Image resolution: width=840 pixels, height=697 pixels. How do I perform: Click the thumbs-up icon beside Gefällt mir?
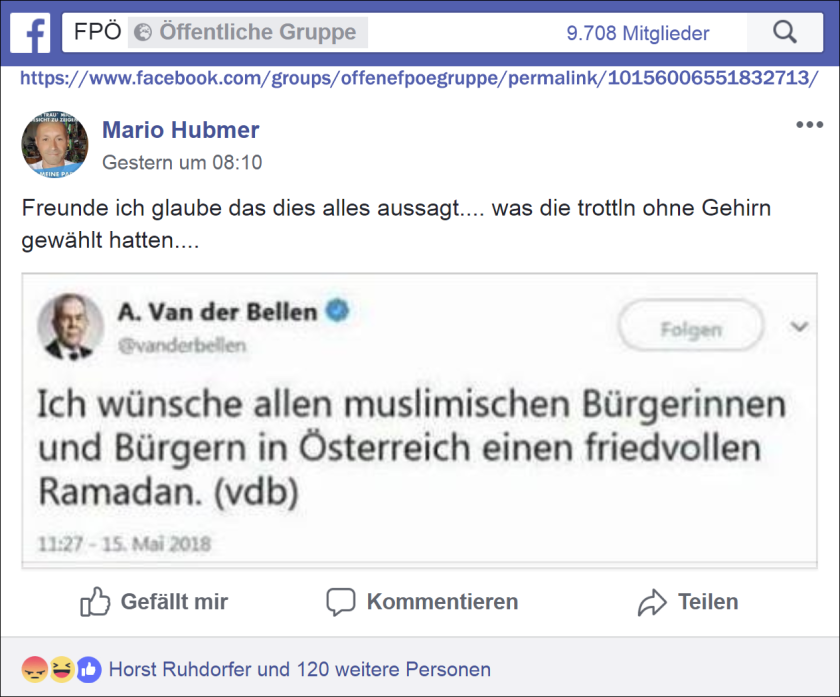95,602
